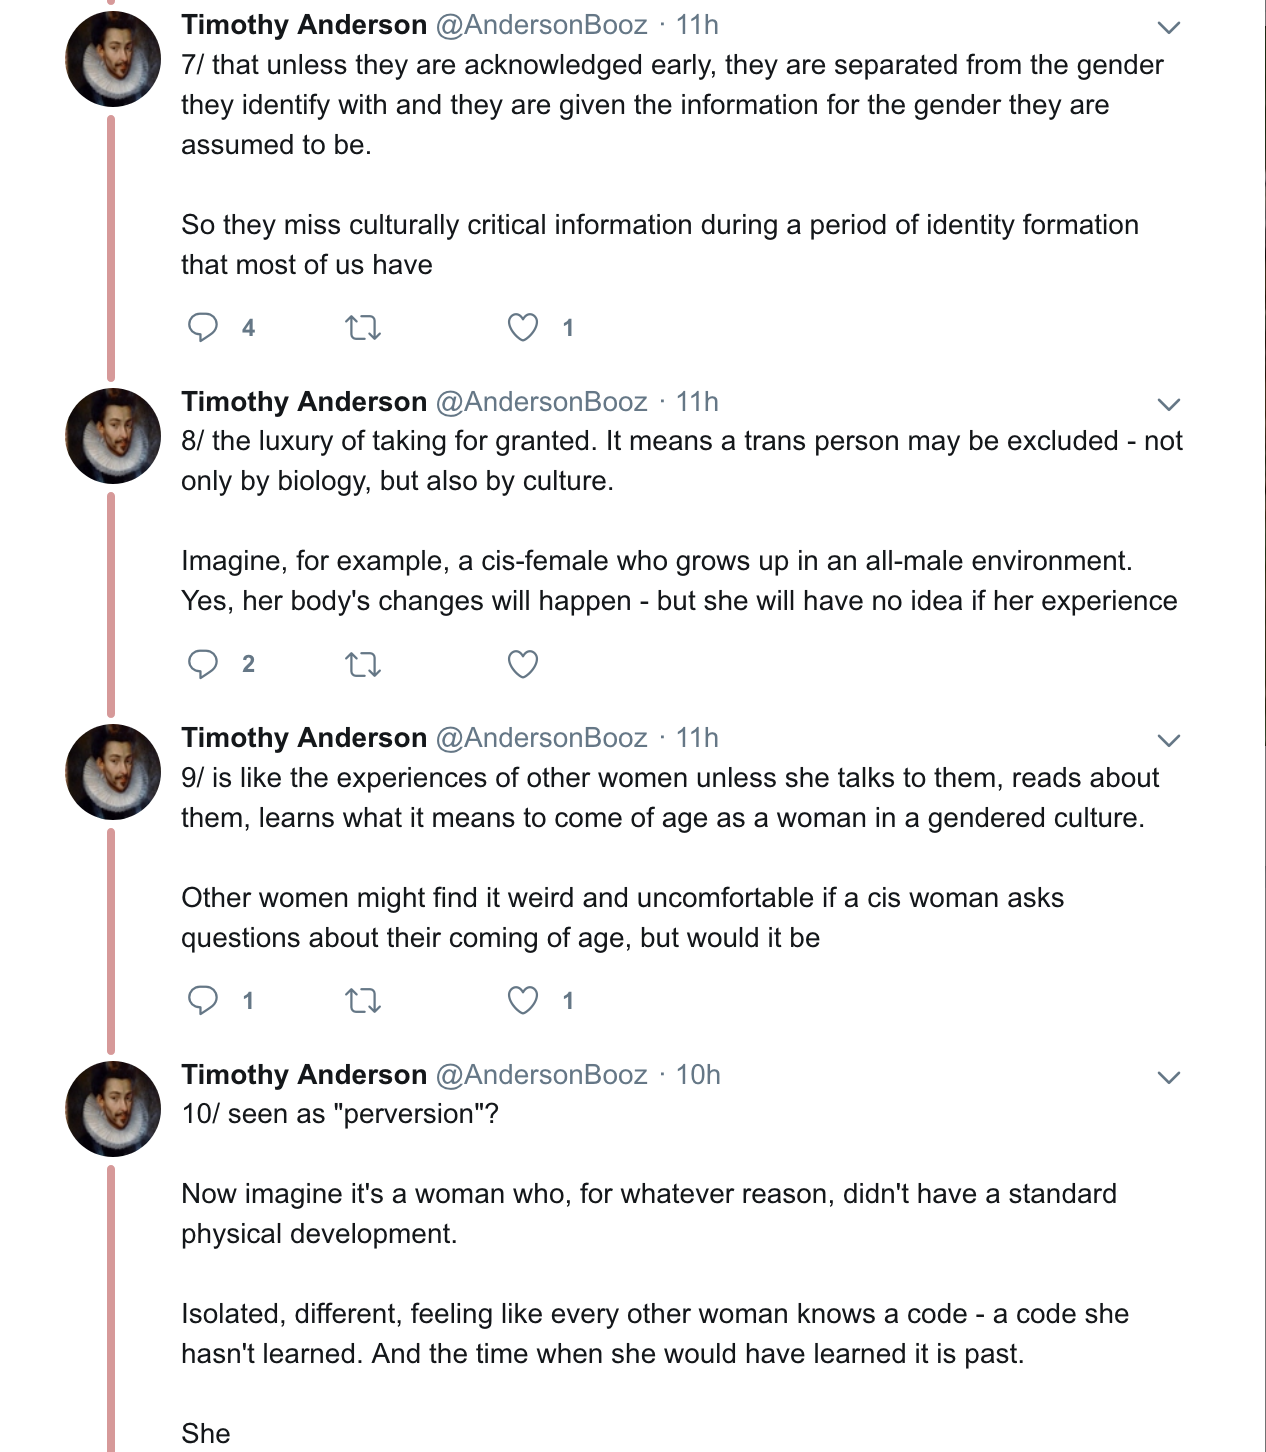Like the 8/ tweet with no likes
This screenshot has height=1452, width=1266.
pos(523,664)
